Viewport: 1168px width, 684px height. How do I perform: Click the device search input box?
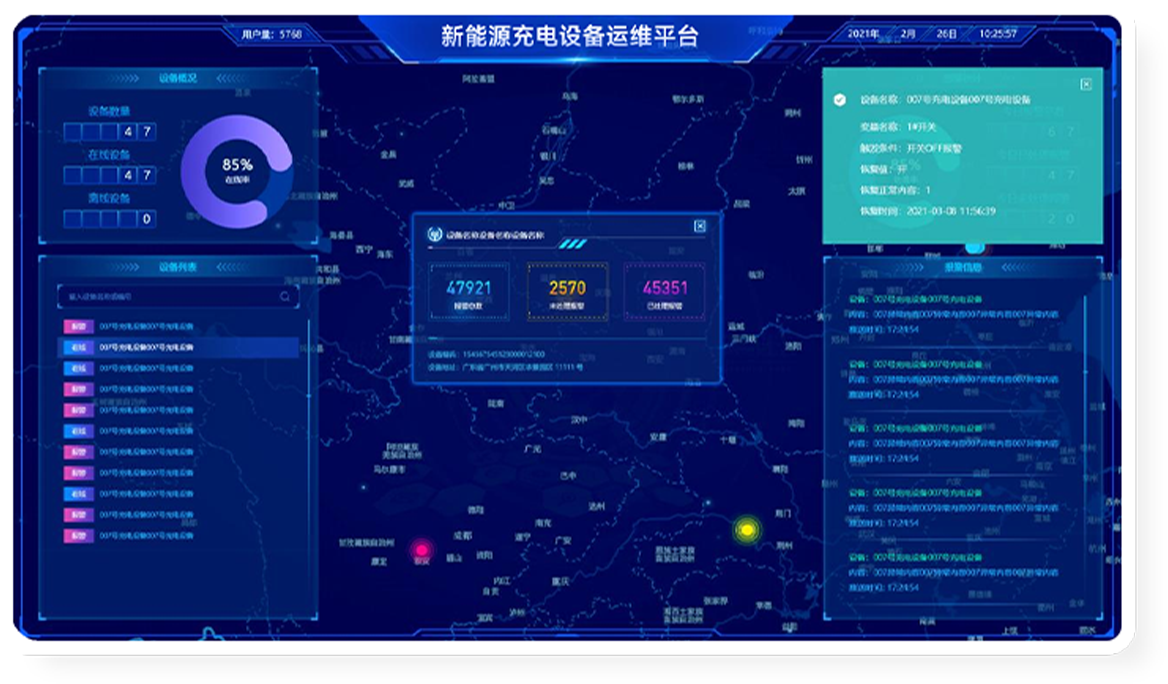point(175,295)
